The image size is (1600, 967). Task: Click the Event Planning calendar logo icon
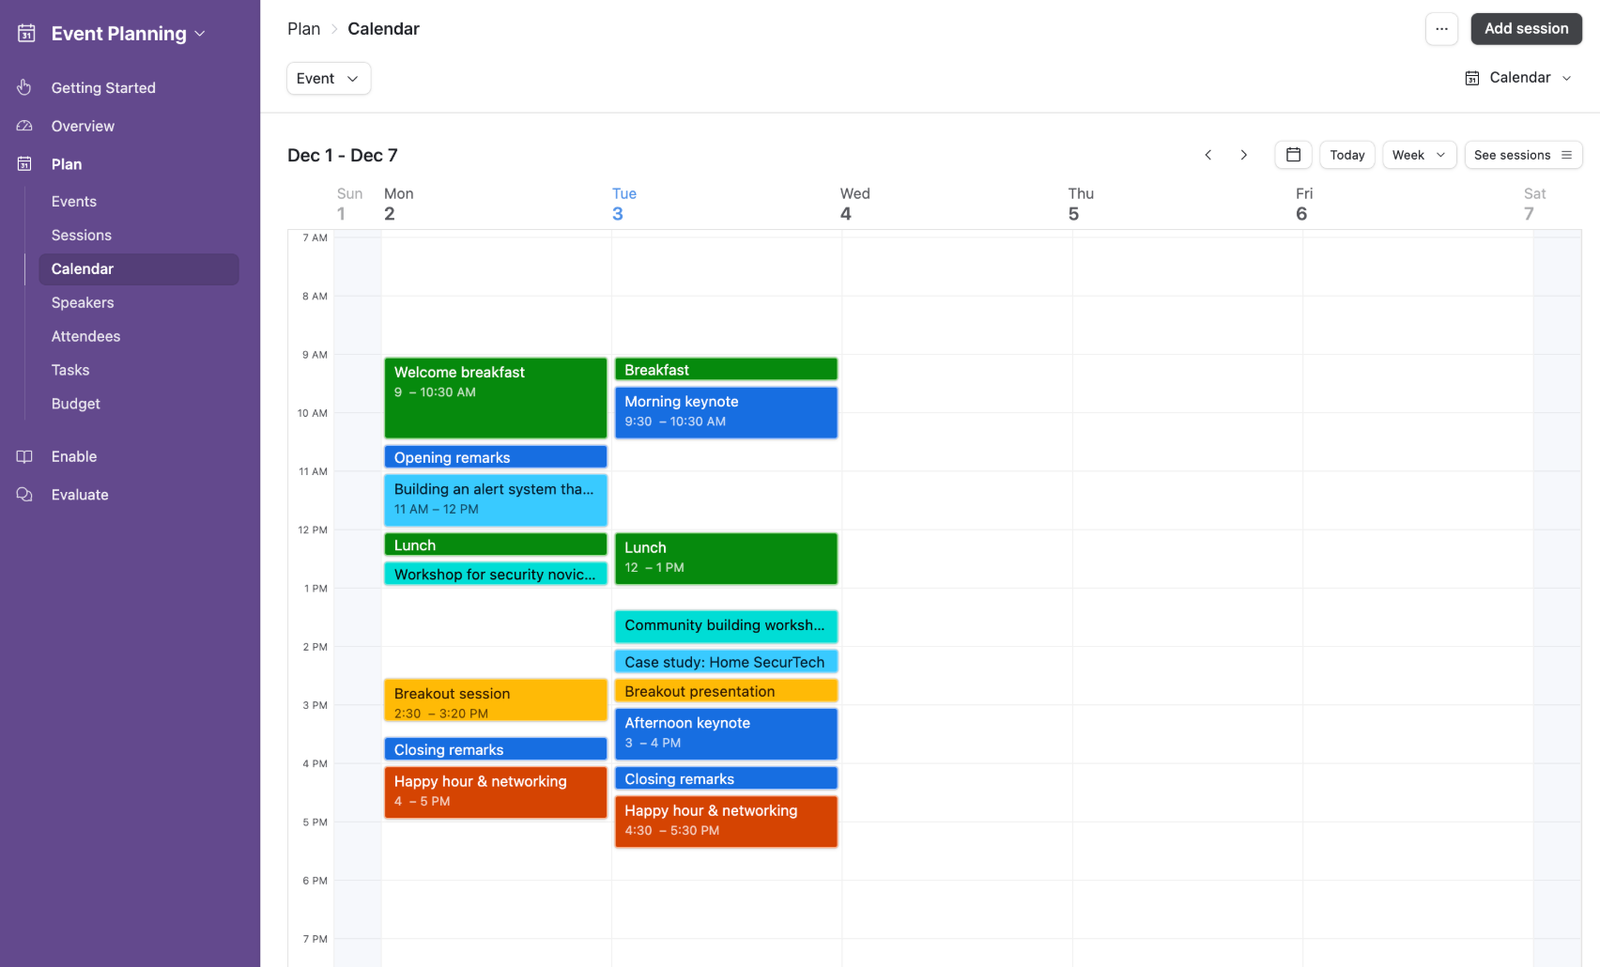pos(26,33)
